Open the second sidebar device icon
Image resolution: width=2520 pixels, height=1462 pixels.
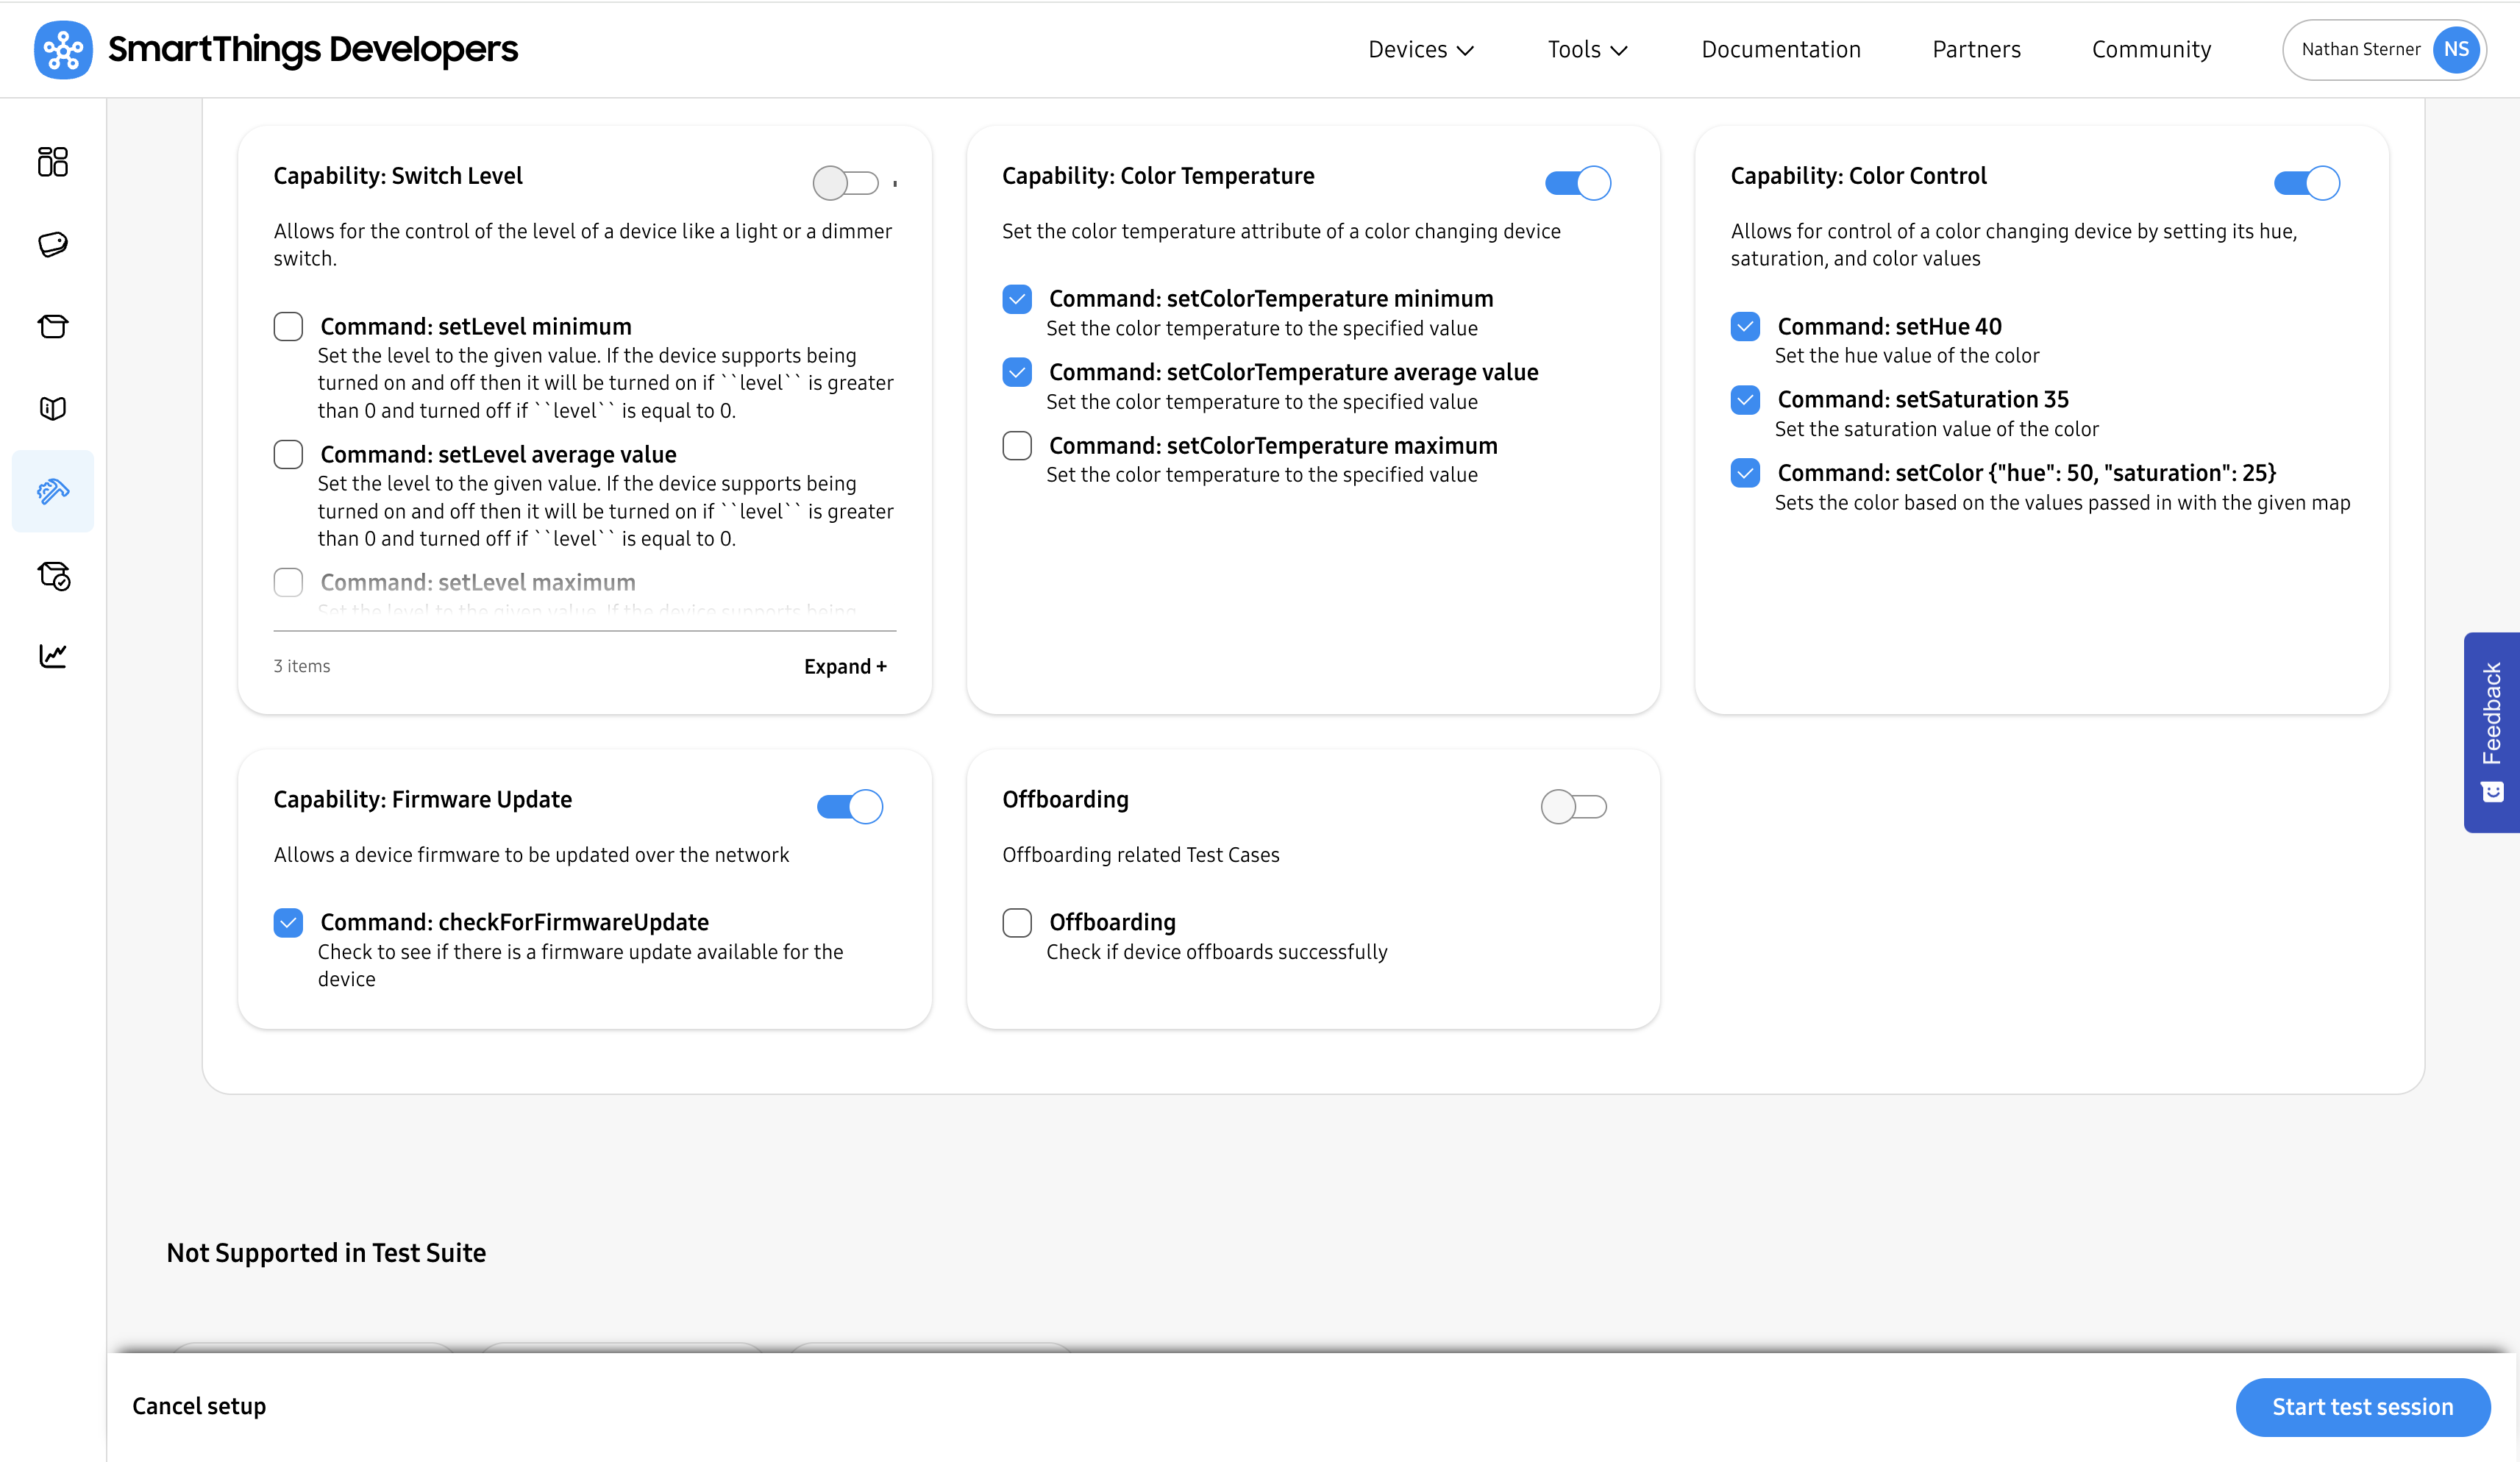point(53,244)
